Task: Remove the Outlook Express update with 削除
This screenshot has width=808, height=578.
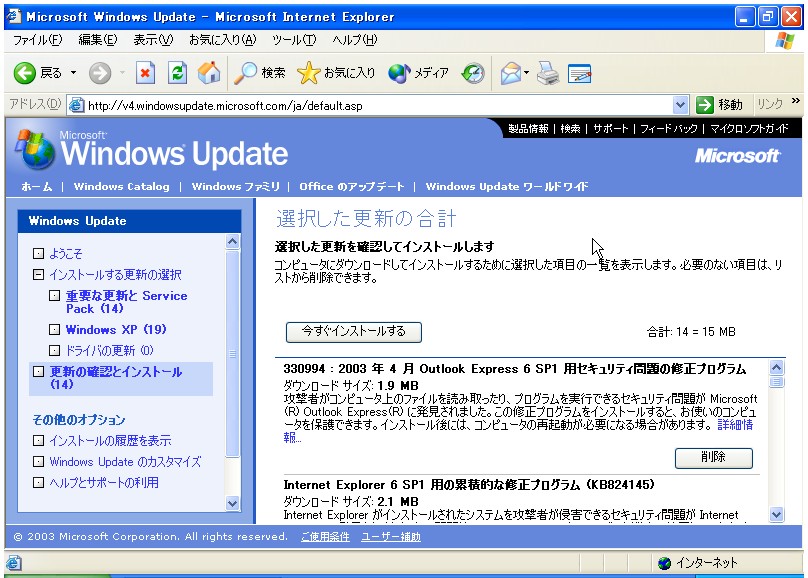Action: pyautogui.click(x=714, y=458)
